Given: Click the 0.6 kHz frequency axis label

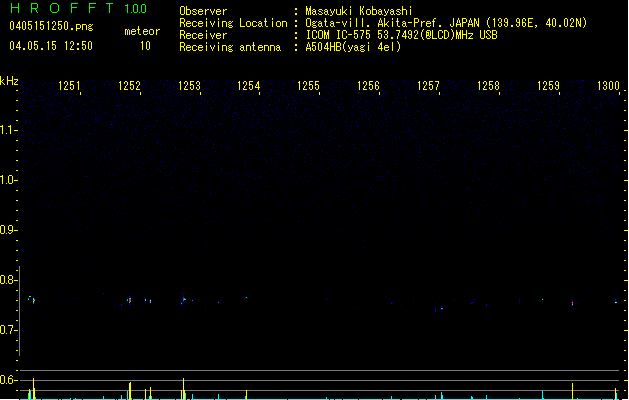Looking at the screenshot, I should (8, 380).
